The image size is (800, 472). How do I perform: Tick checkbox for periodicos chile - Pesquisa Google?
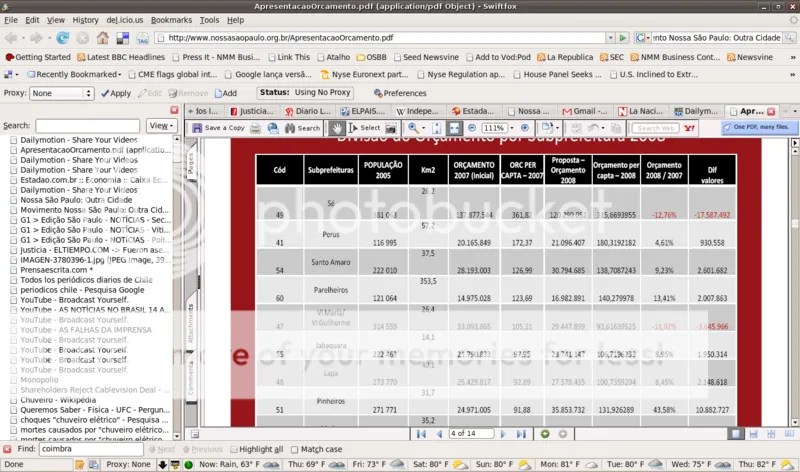pyautogui.click(x=14, y=290)
